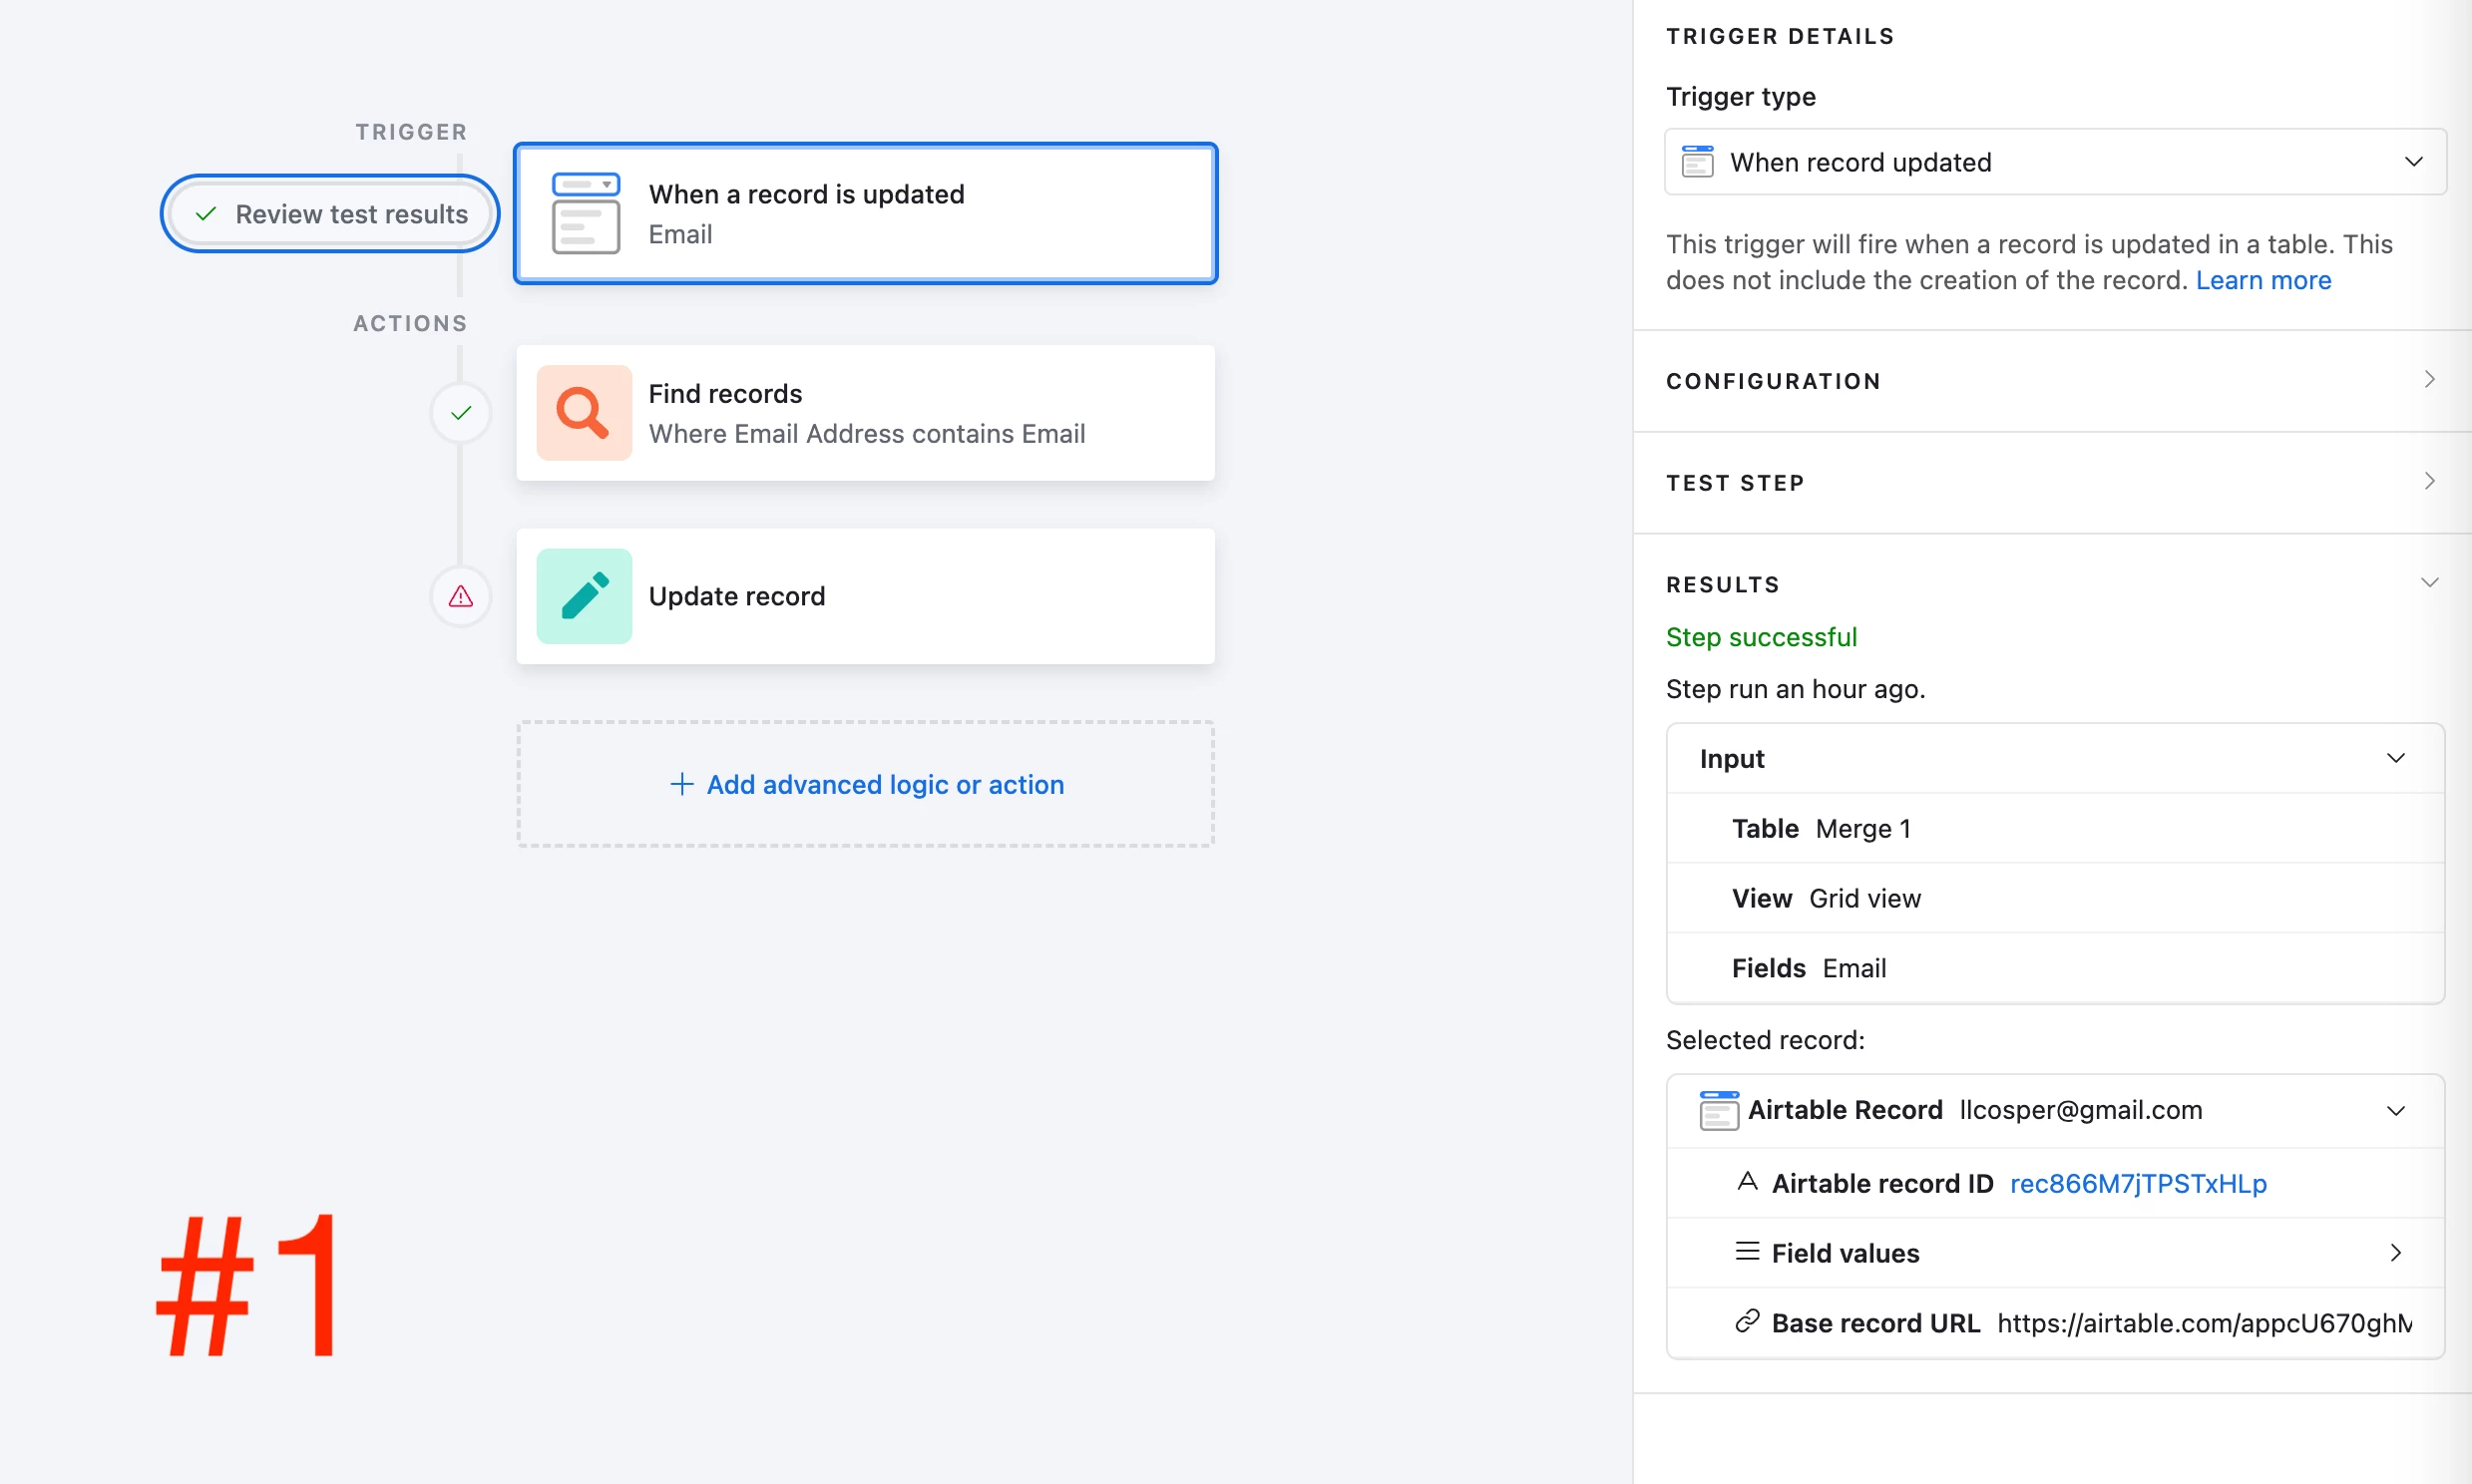Click the Find records magnifier icon

584,413
